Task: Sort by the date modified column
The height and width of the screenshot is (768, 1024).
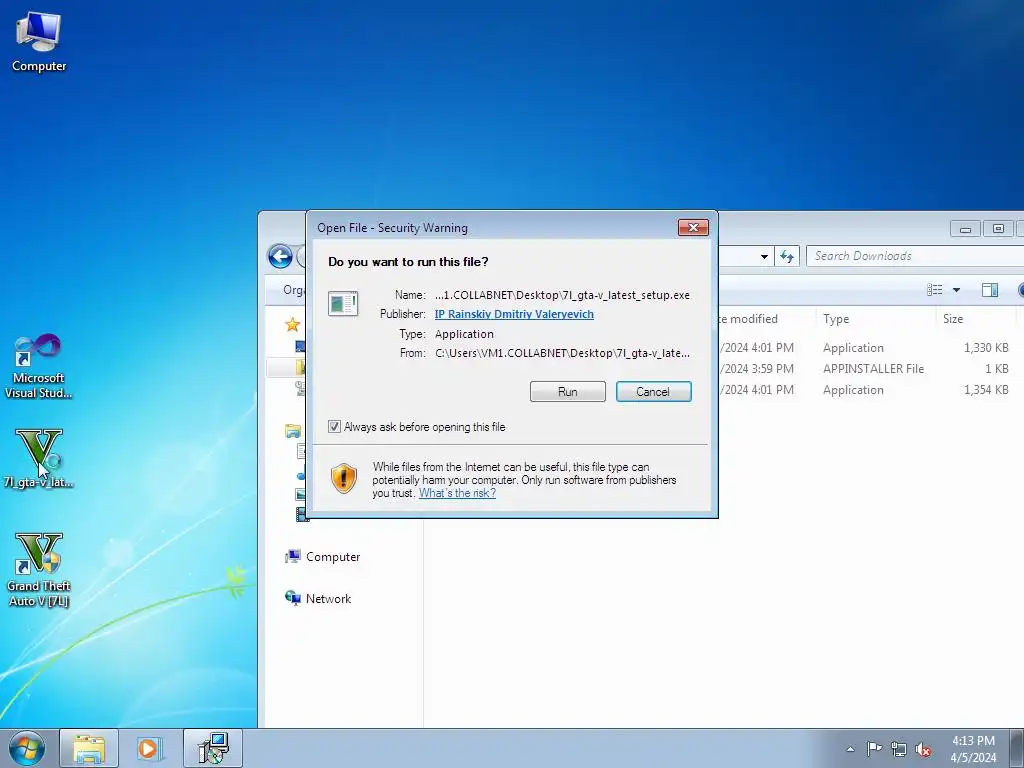Action: [748, 319]
